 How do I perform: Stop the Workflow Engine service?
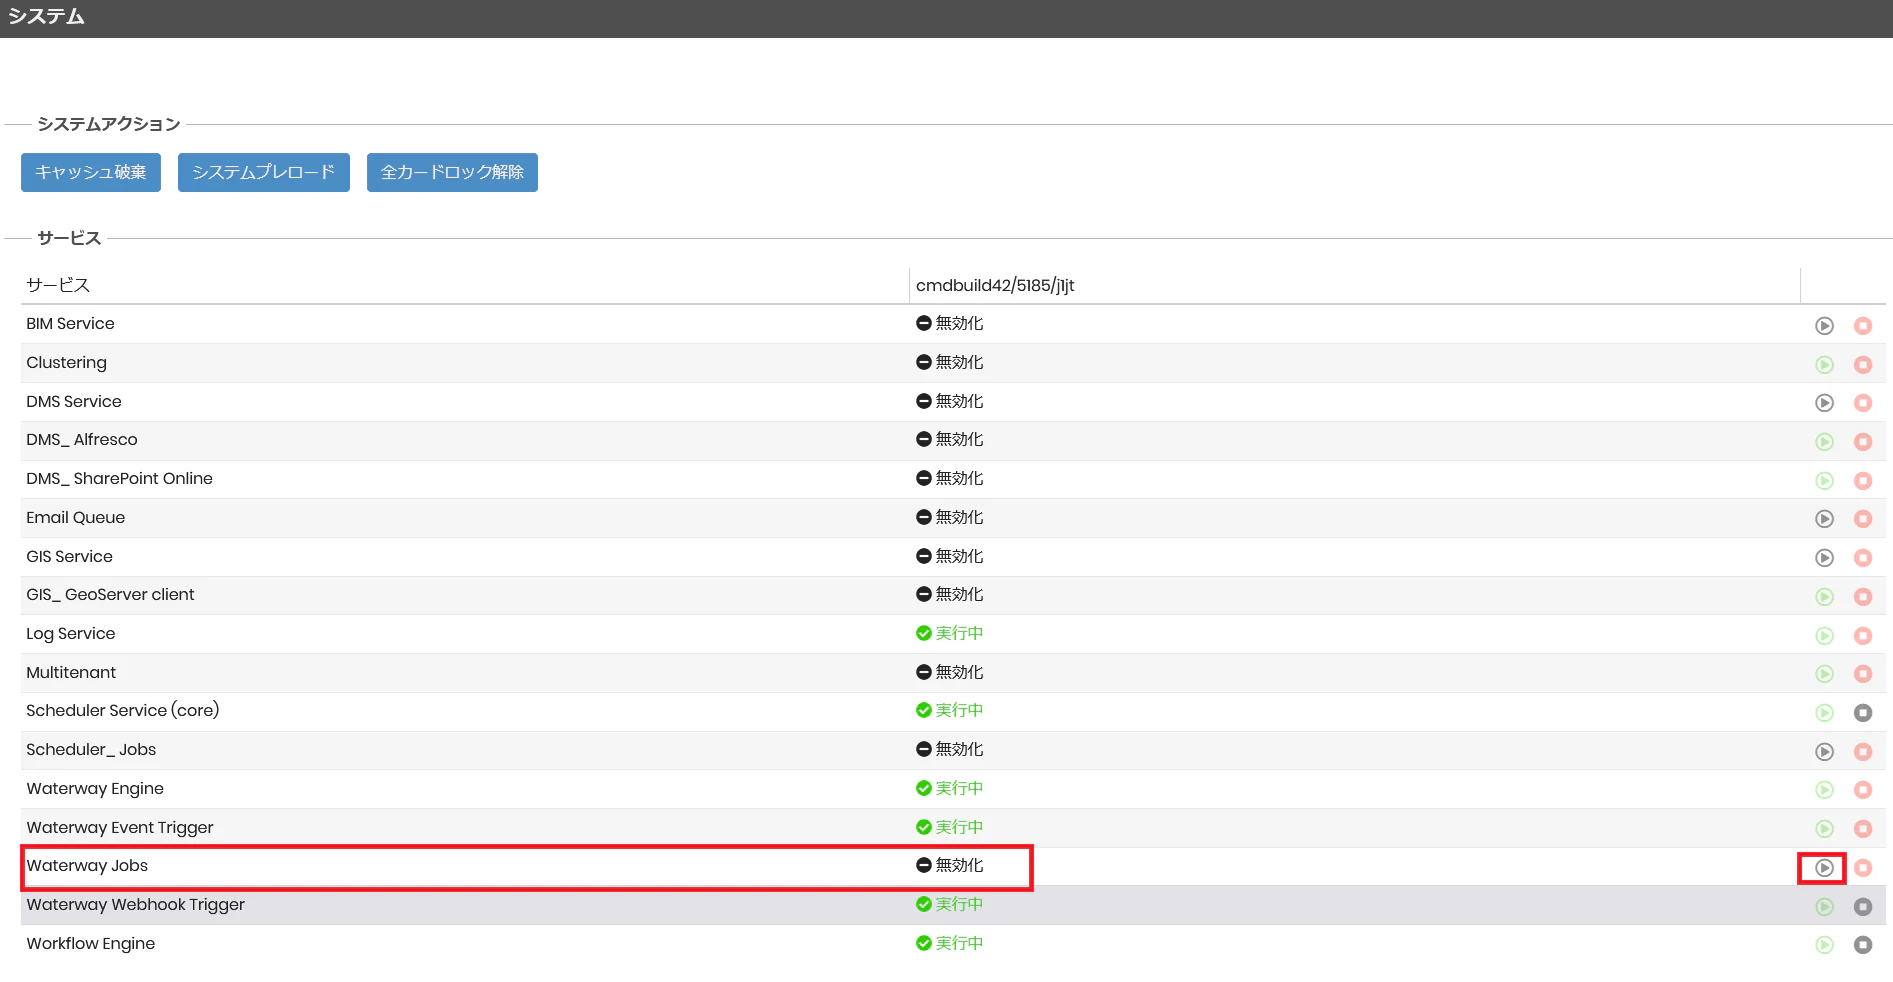(x=1862, y=944)
